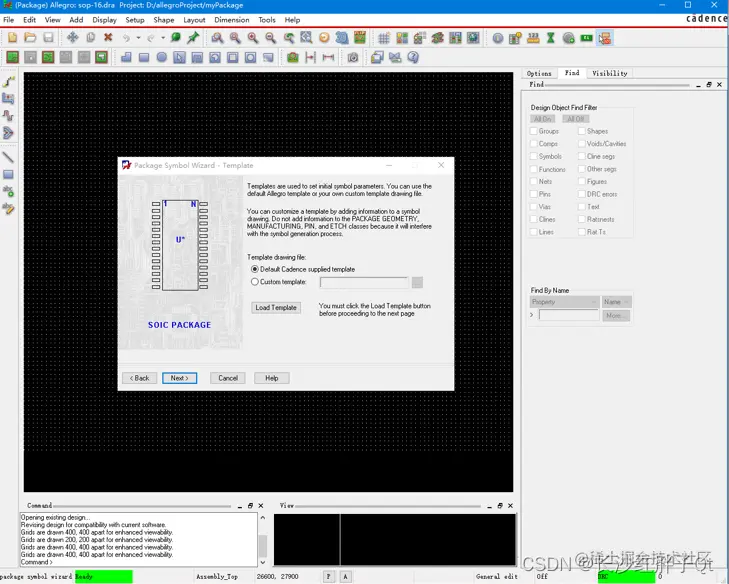Toggle Vias checkbox in Find filter
The image size is (729, 584).
tap(534, 206)
